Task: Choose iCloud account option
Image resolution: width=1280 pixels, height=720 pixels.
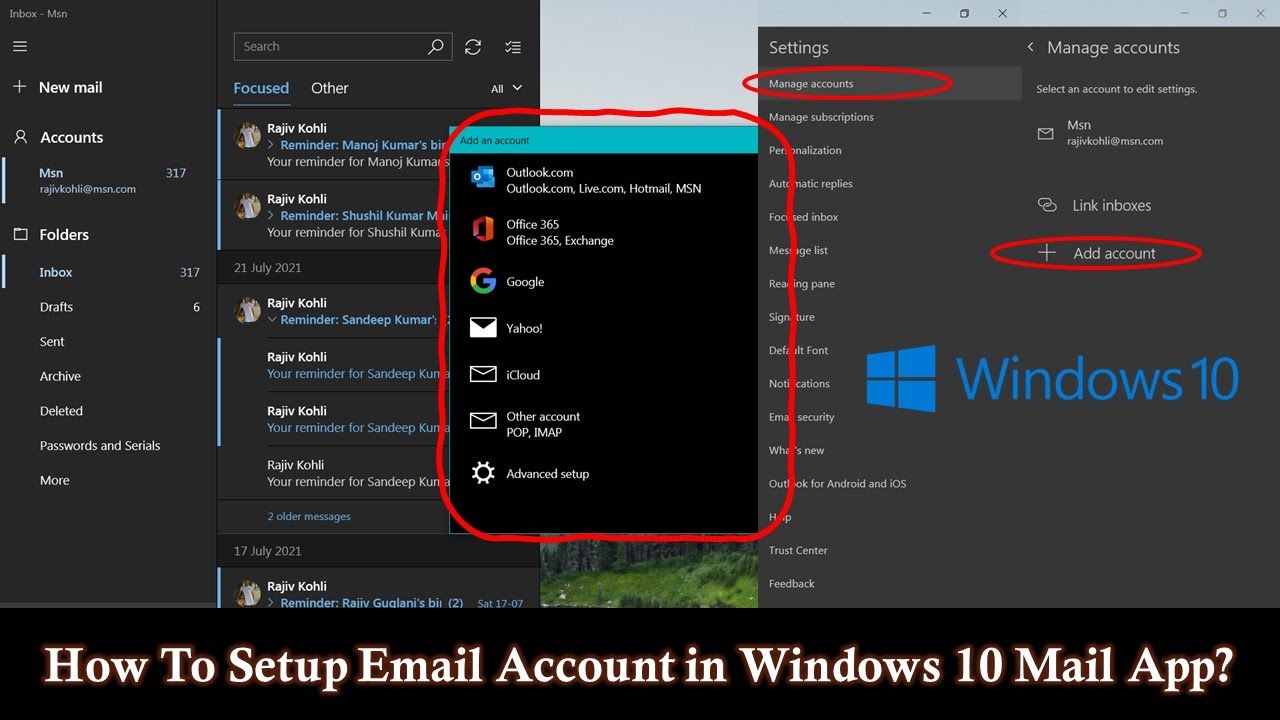Action: coord(603,375)
